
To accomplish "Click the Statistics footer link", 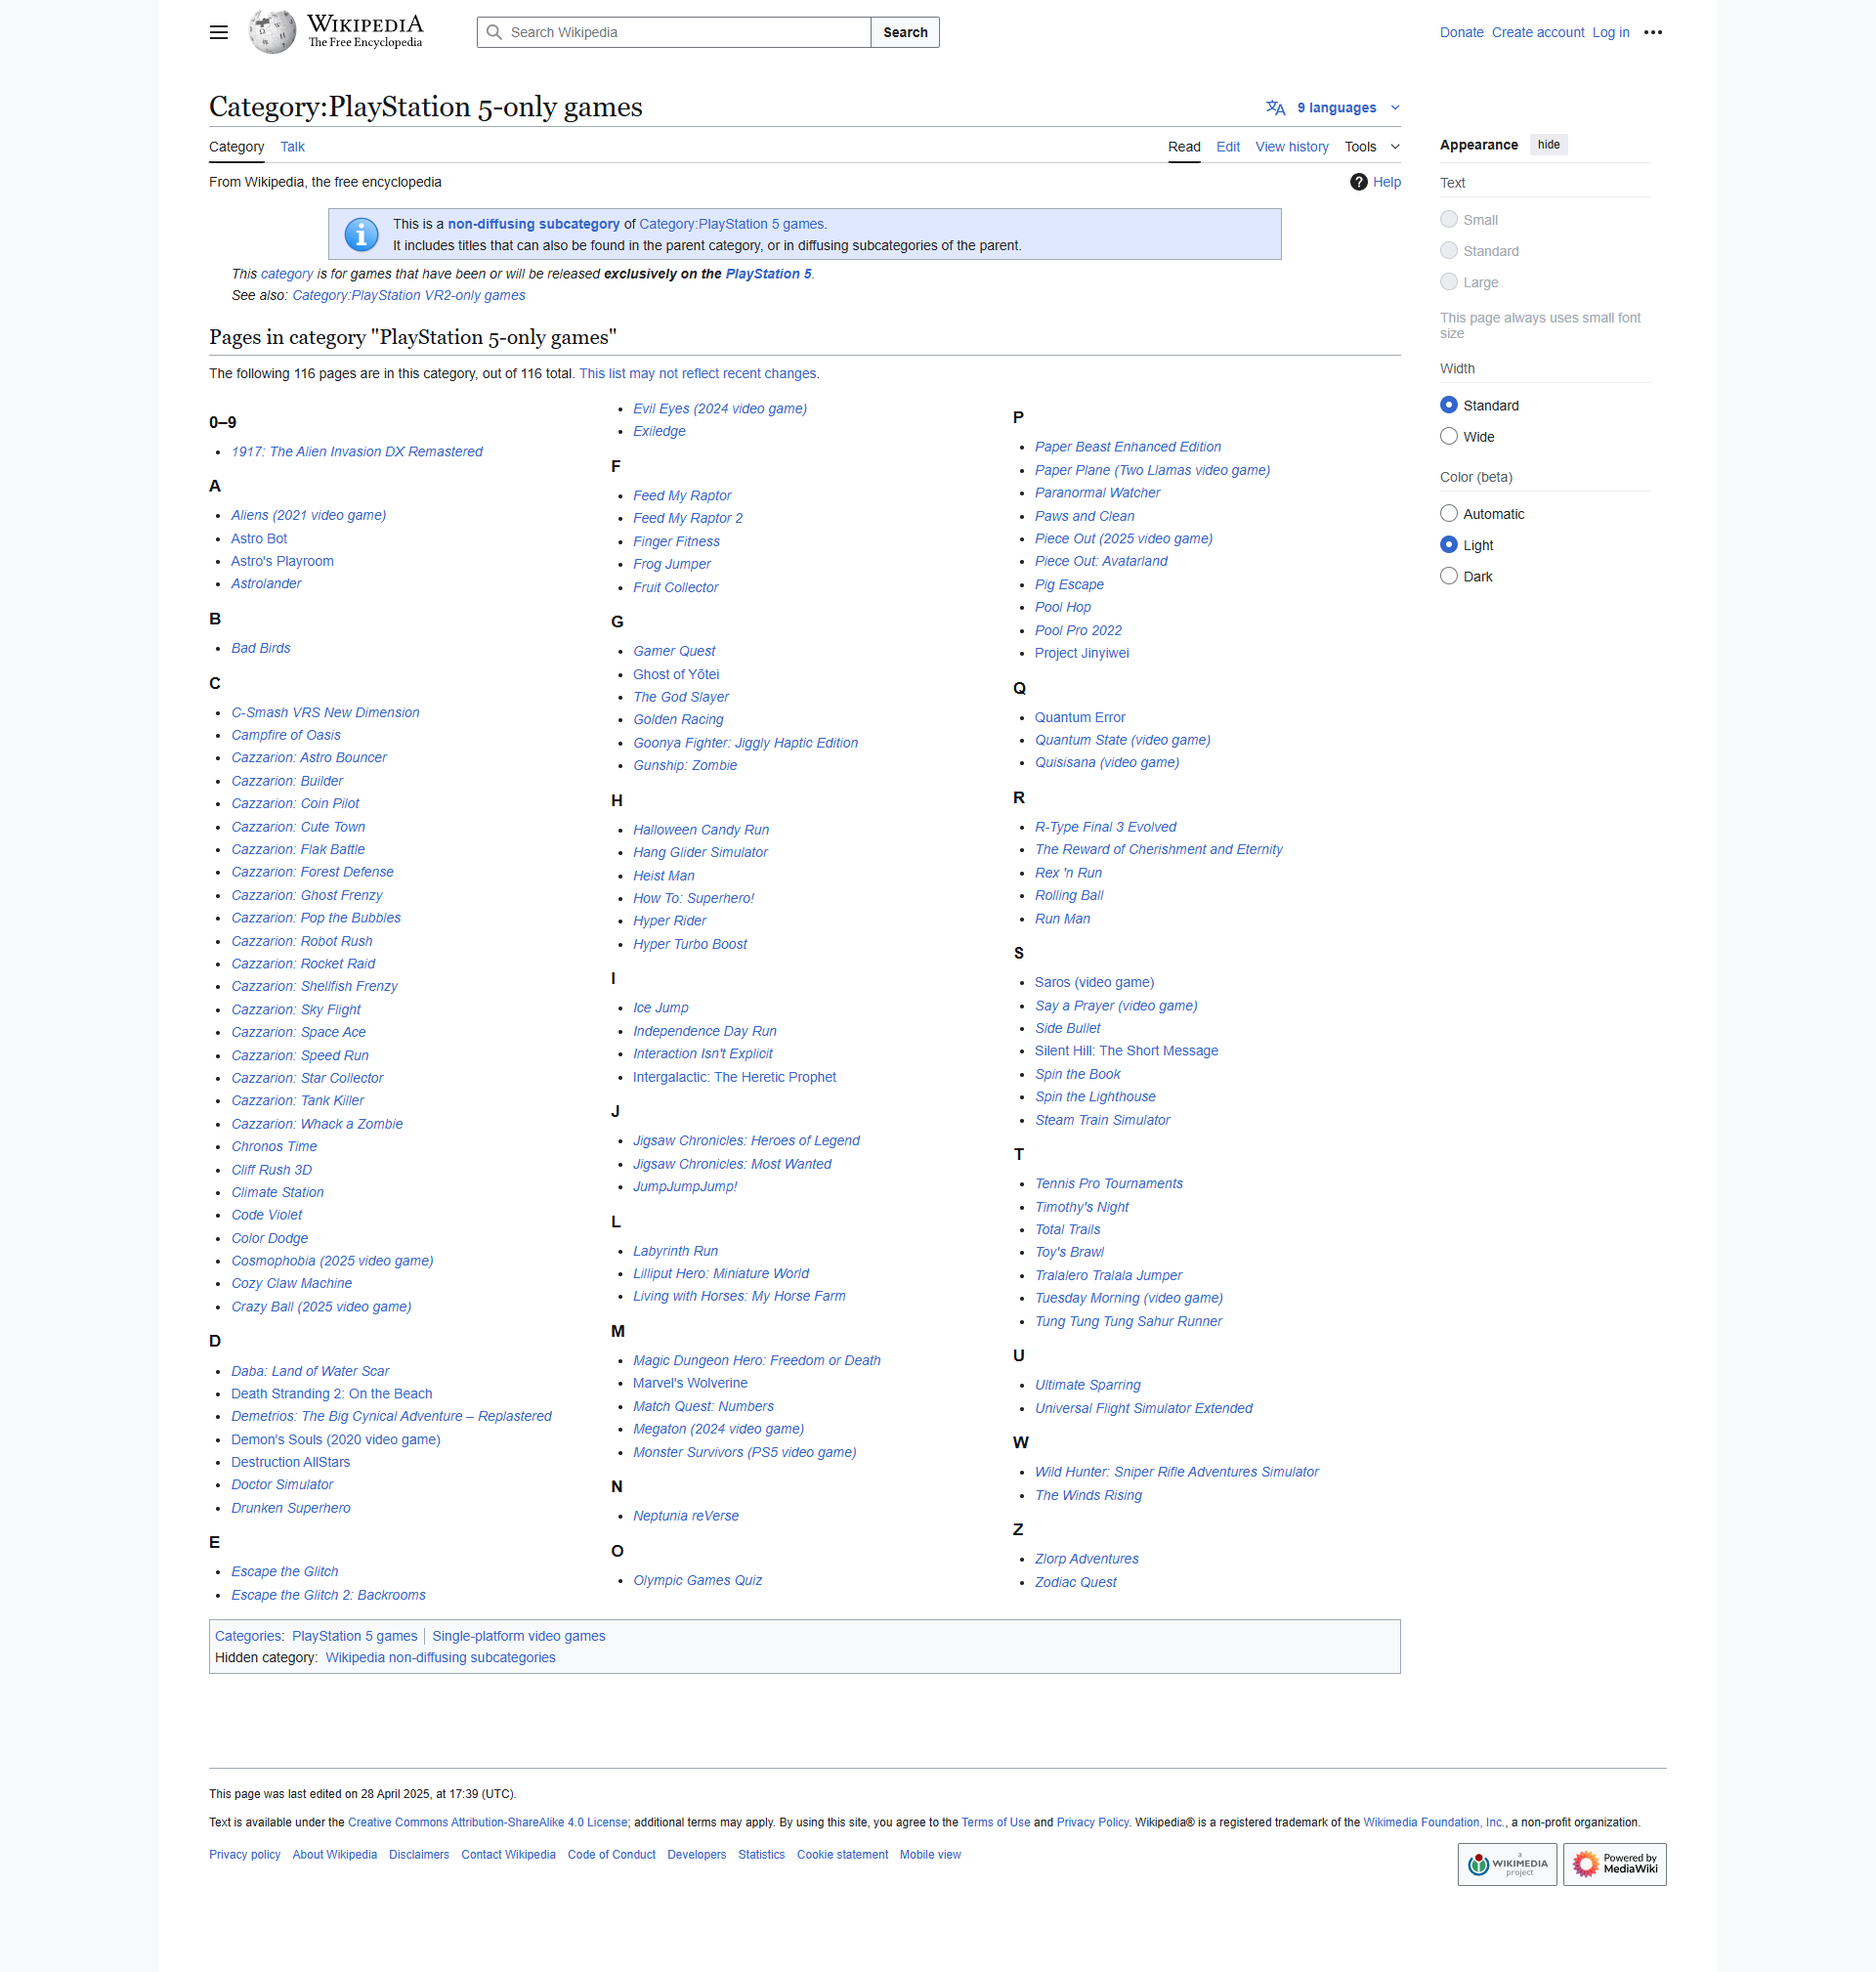I will tap(760, 1855).
